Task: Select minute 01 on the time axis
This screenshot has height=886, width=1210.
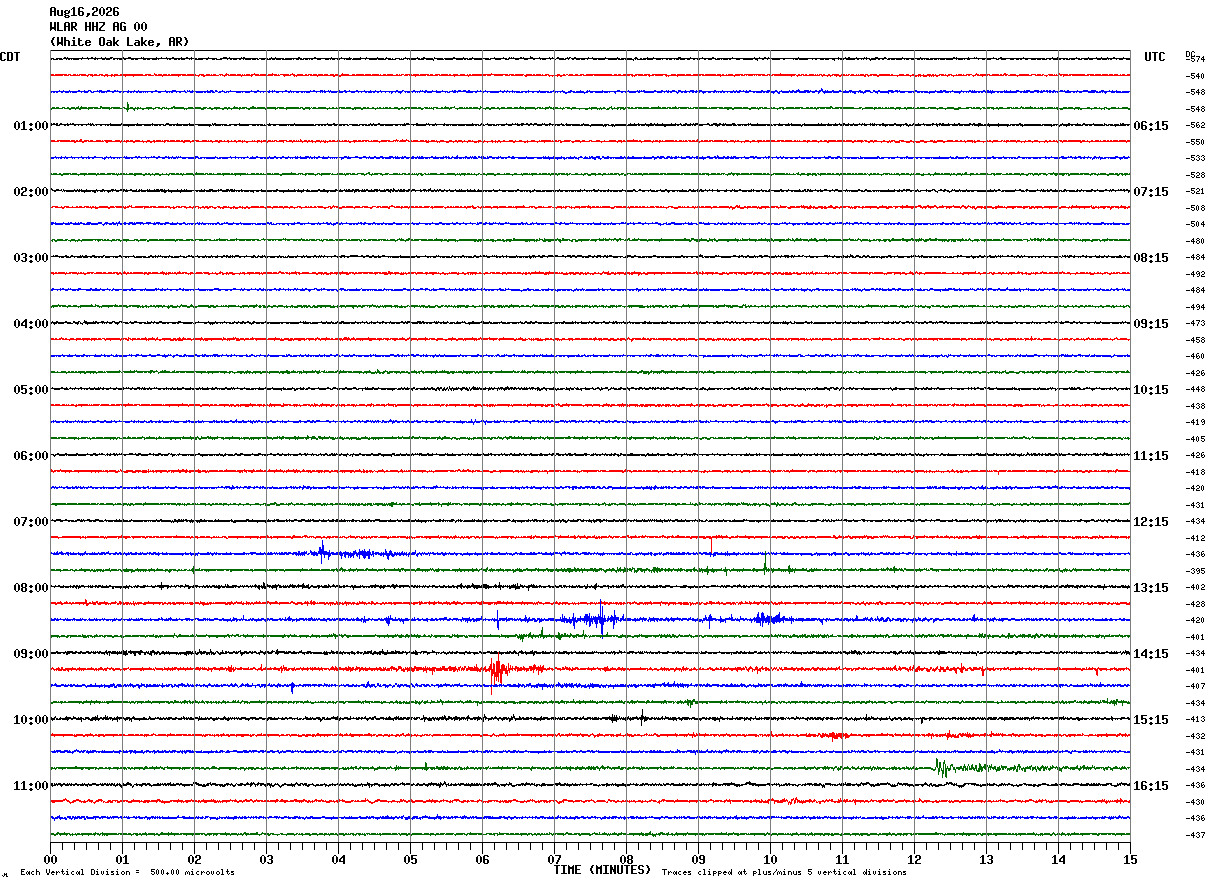Action: coord(122,859)
